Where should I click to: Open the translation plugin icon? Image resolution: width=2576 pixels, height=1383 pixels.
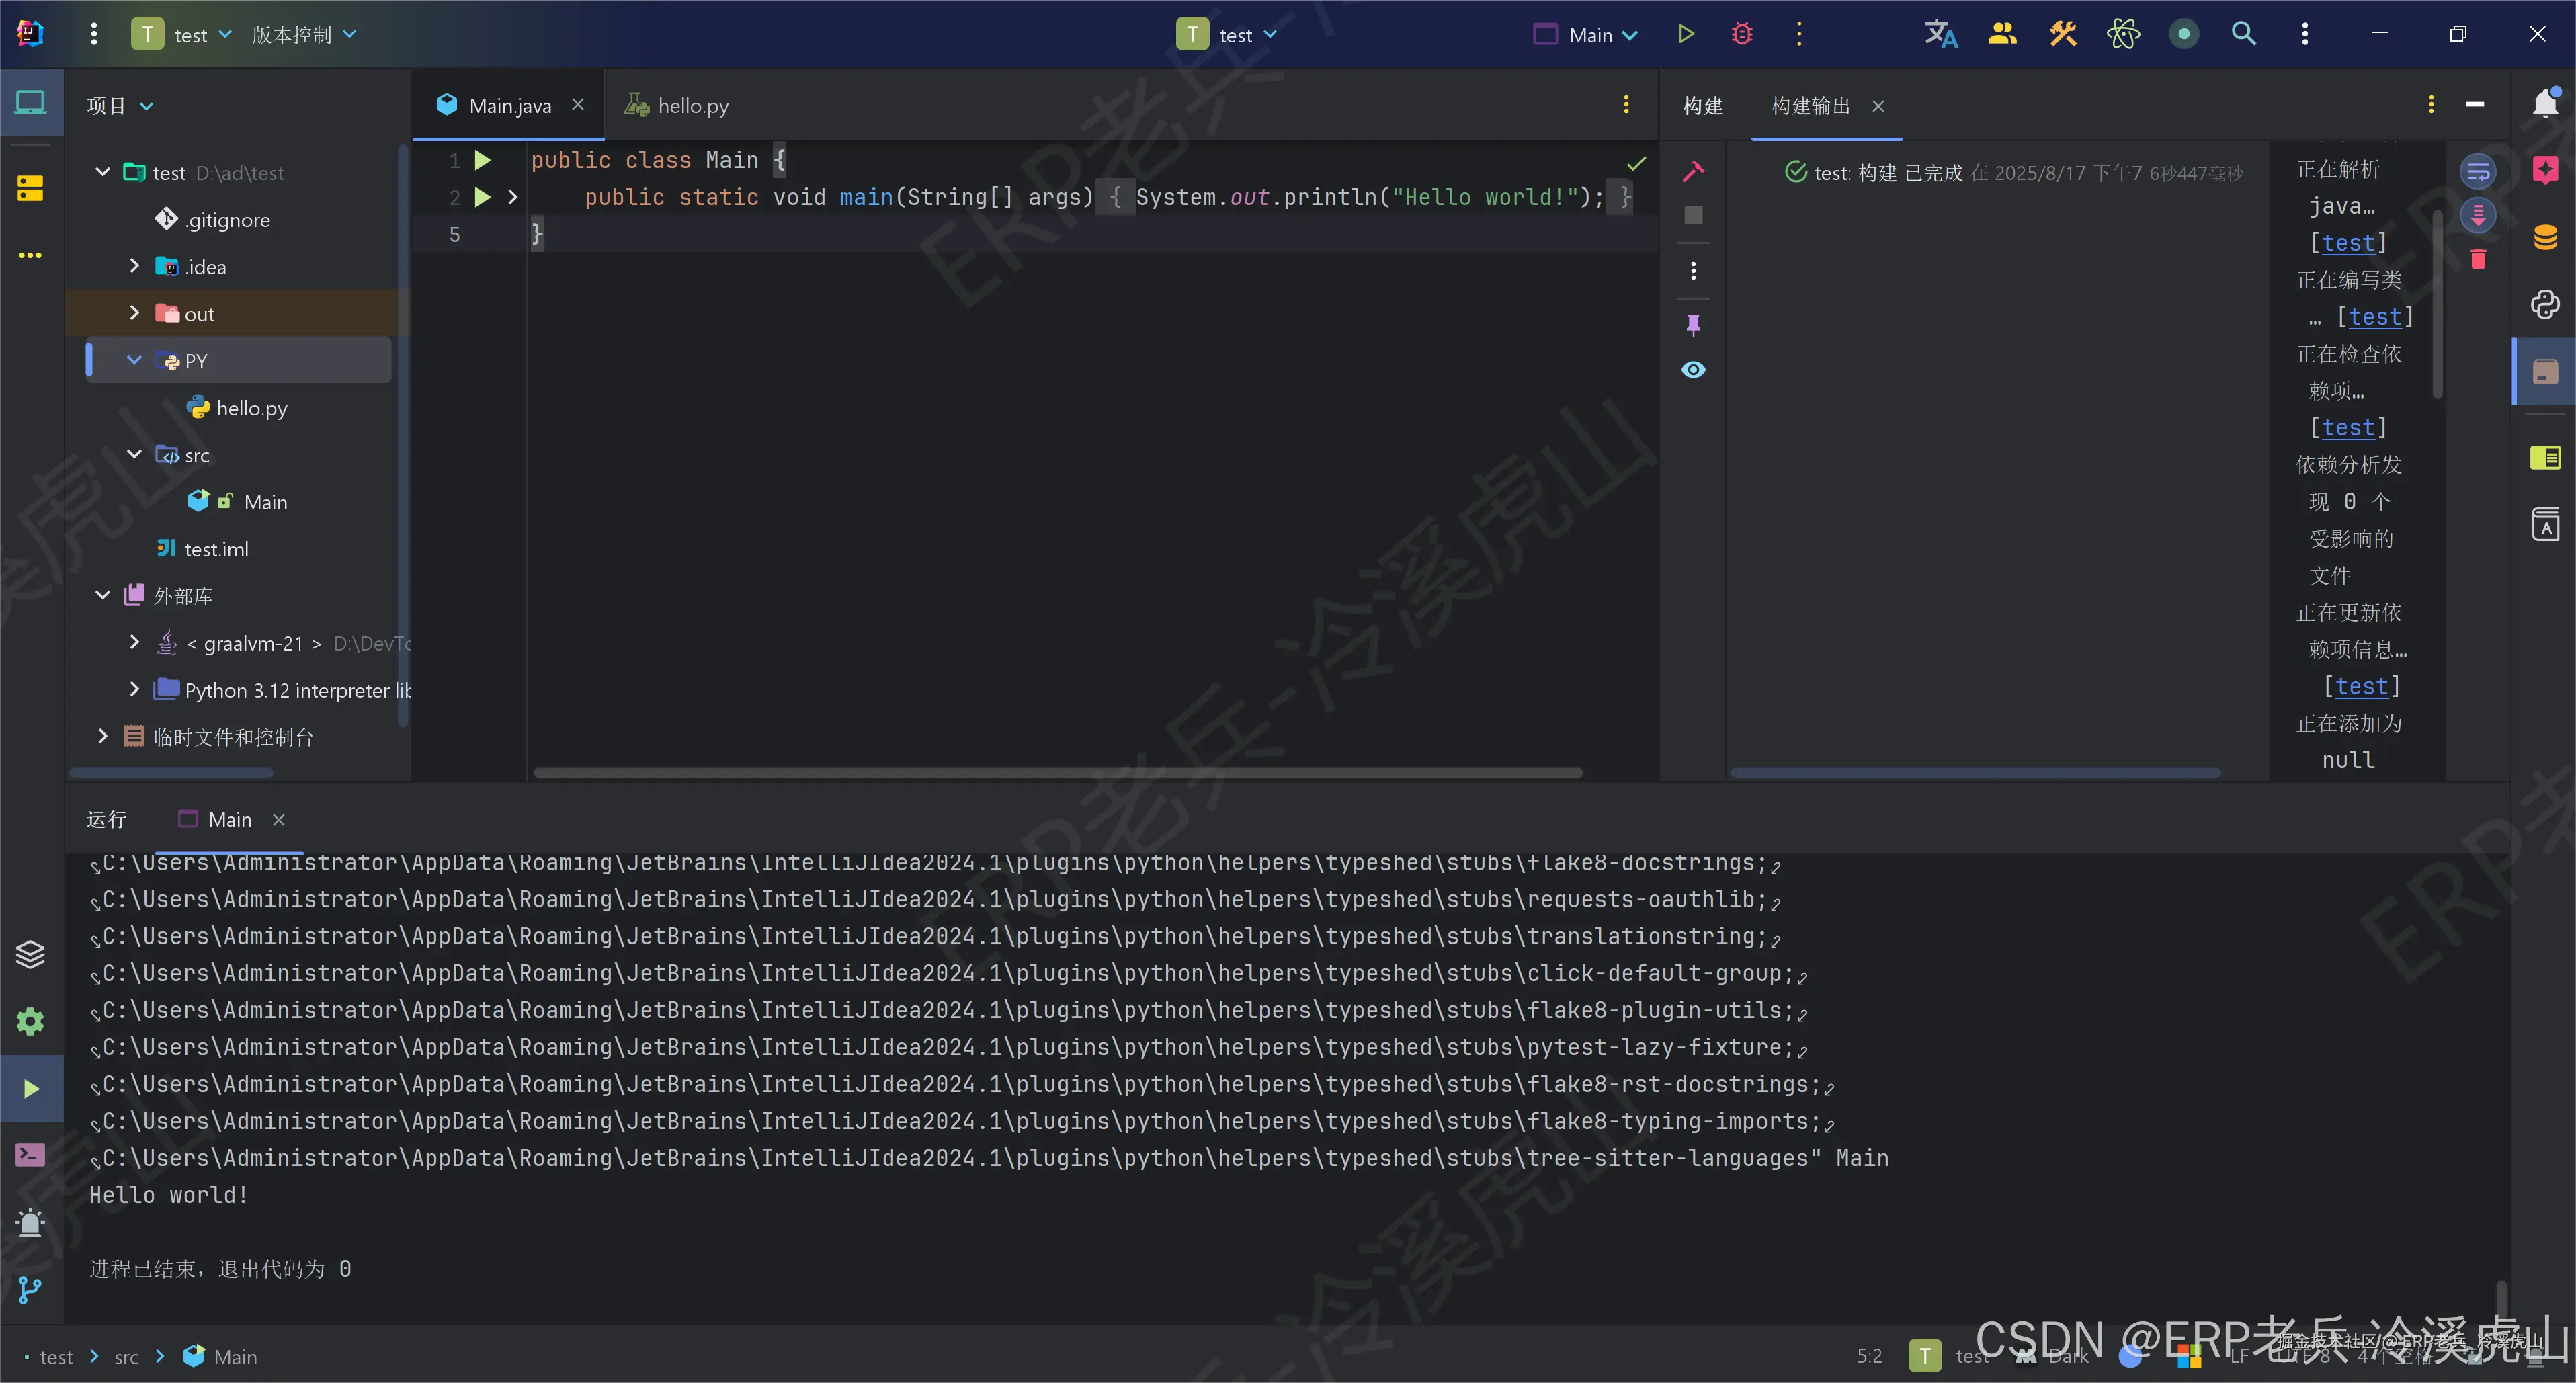pos(1940,34)
